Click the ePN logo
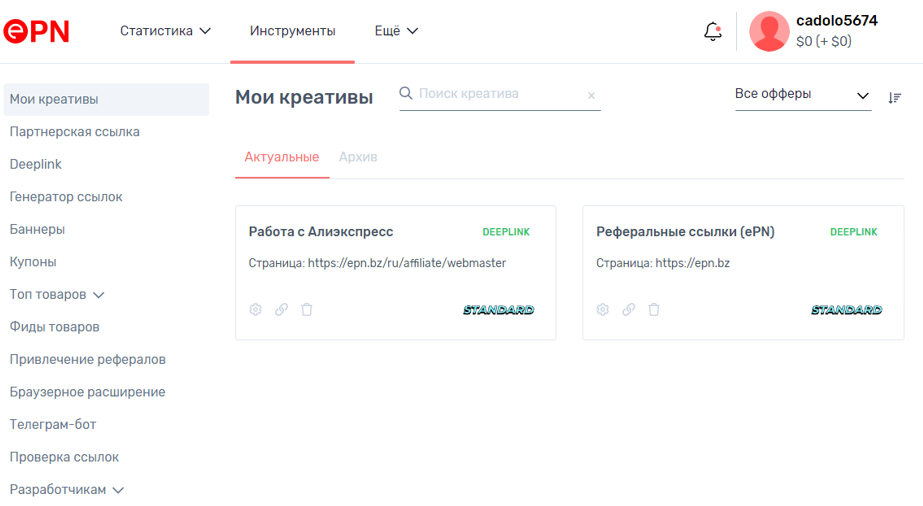Screen dimensions: 923x506 36,31
